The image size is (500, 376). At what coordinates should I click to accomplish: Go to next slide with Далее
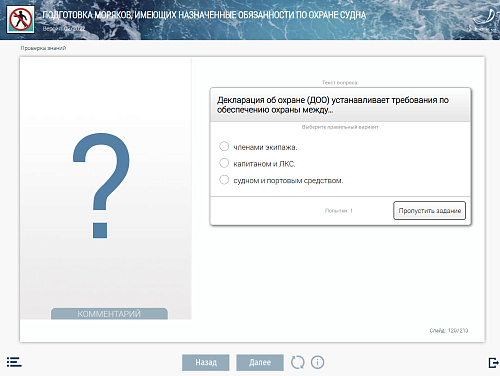(x=260, y=362)
